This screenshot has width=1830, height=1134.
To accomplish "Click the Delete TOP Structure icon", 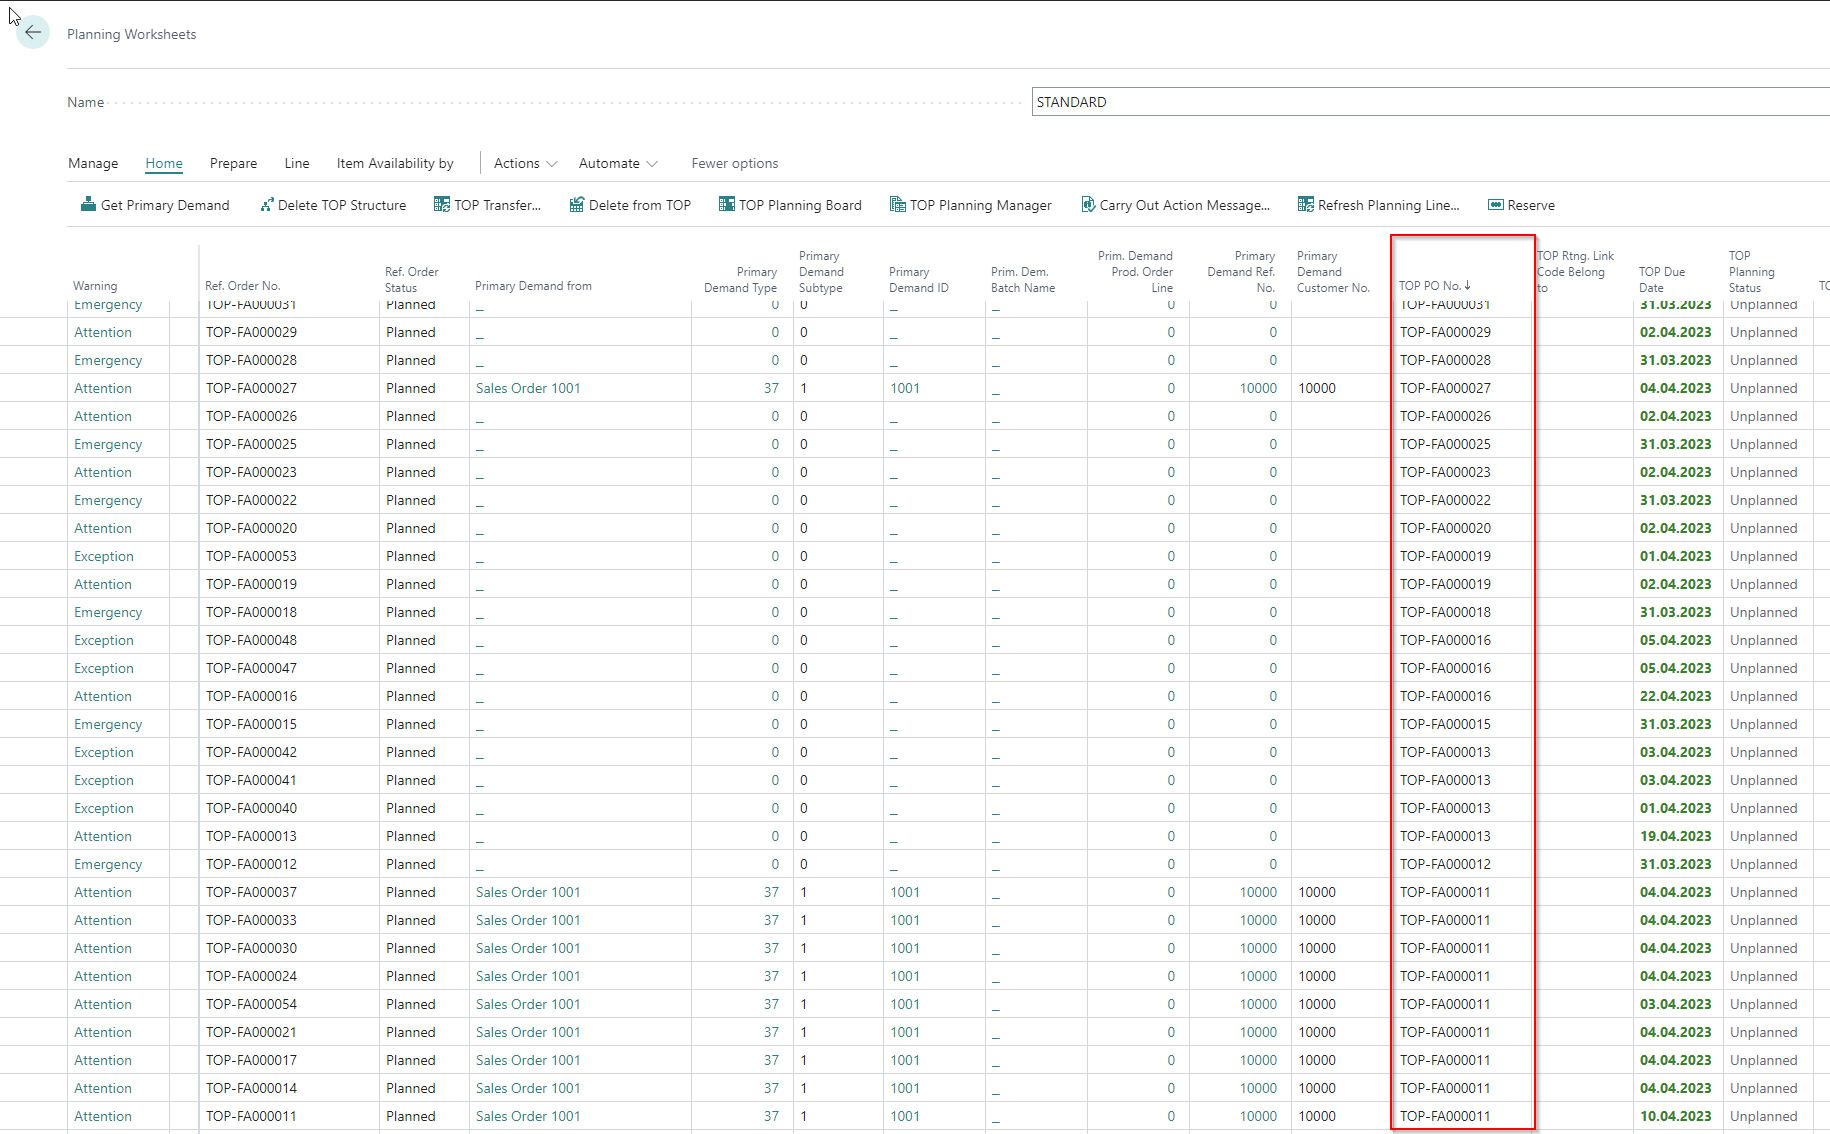I will pyautogui.click(x=266, y=205).
